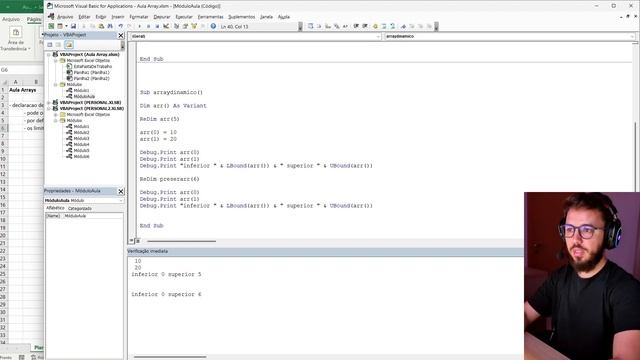Stop execution with the Reset icon
This screenshot has width=640, height=360.
(157, 26)
